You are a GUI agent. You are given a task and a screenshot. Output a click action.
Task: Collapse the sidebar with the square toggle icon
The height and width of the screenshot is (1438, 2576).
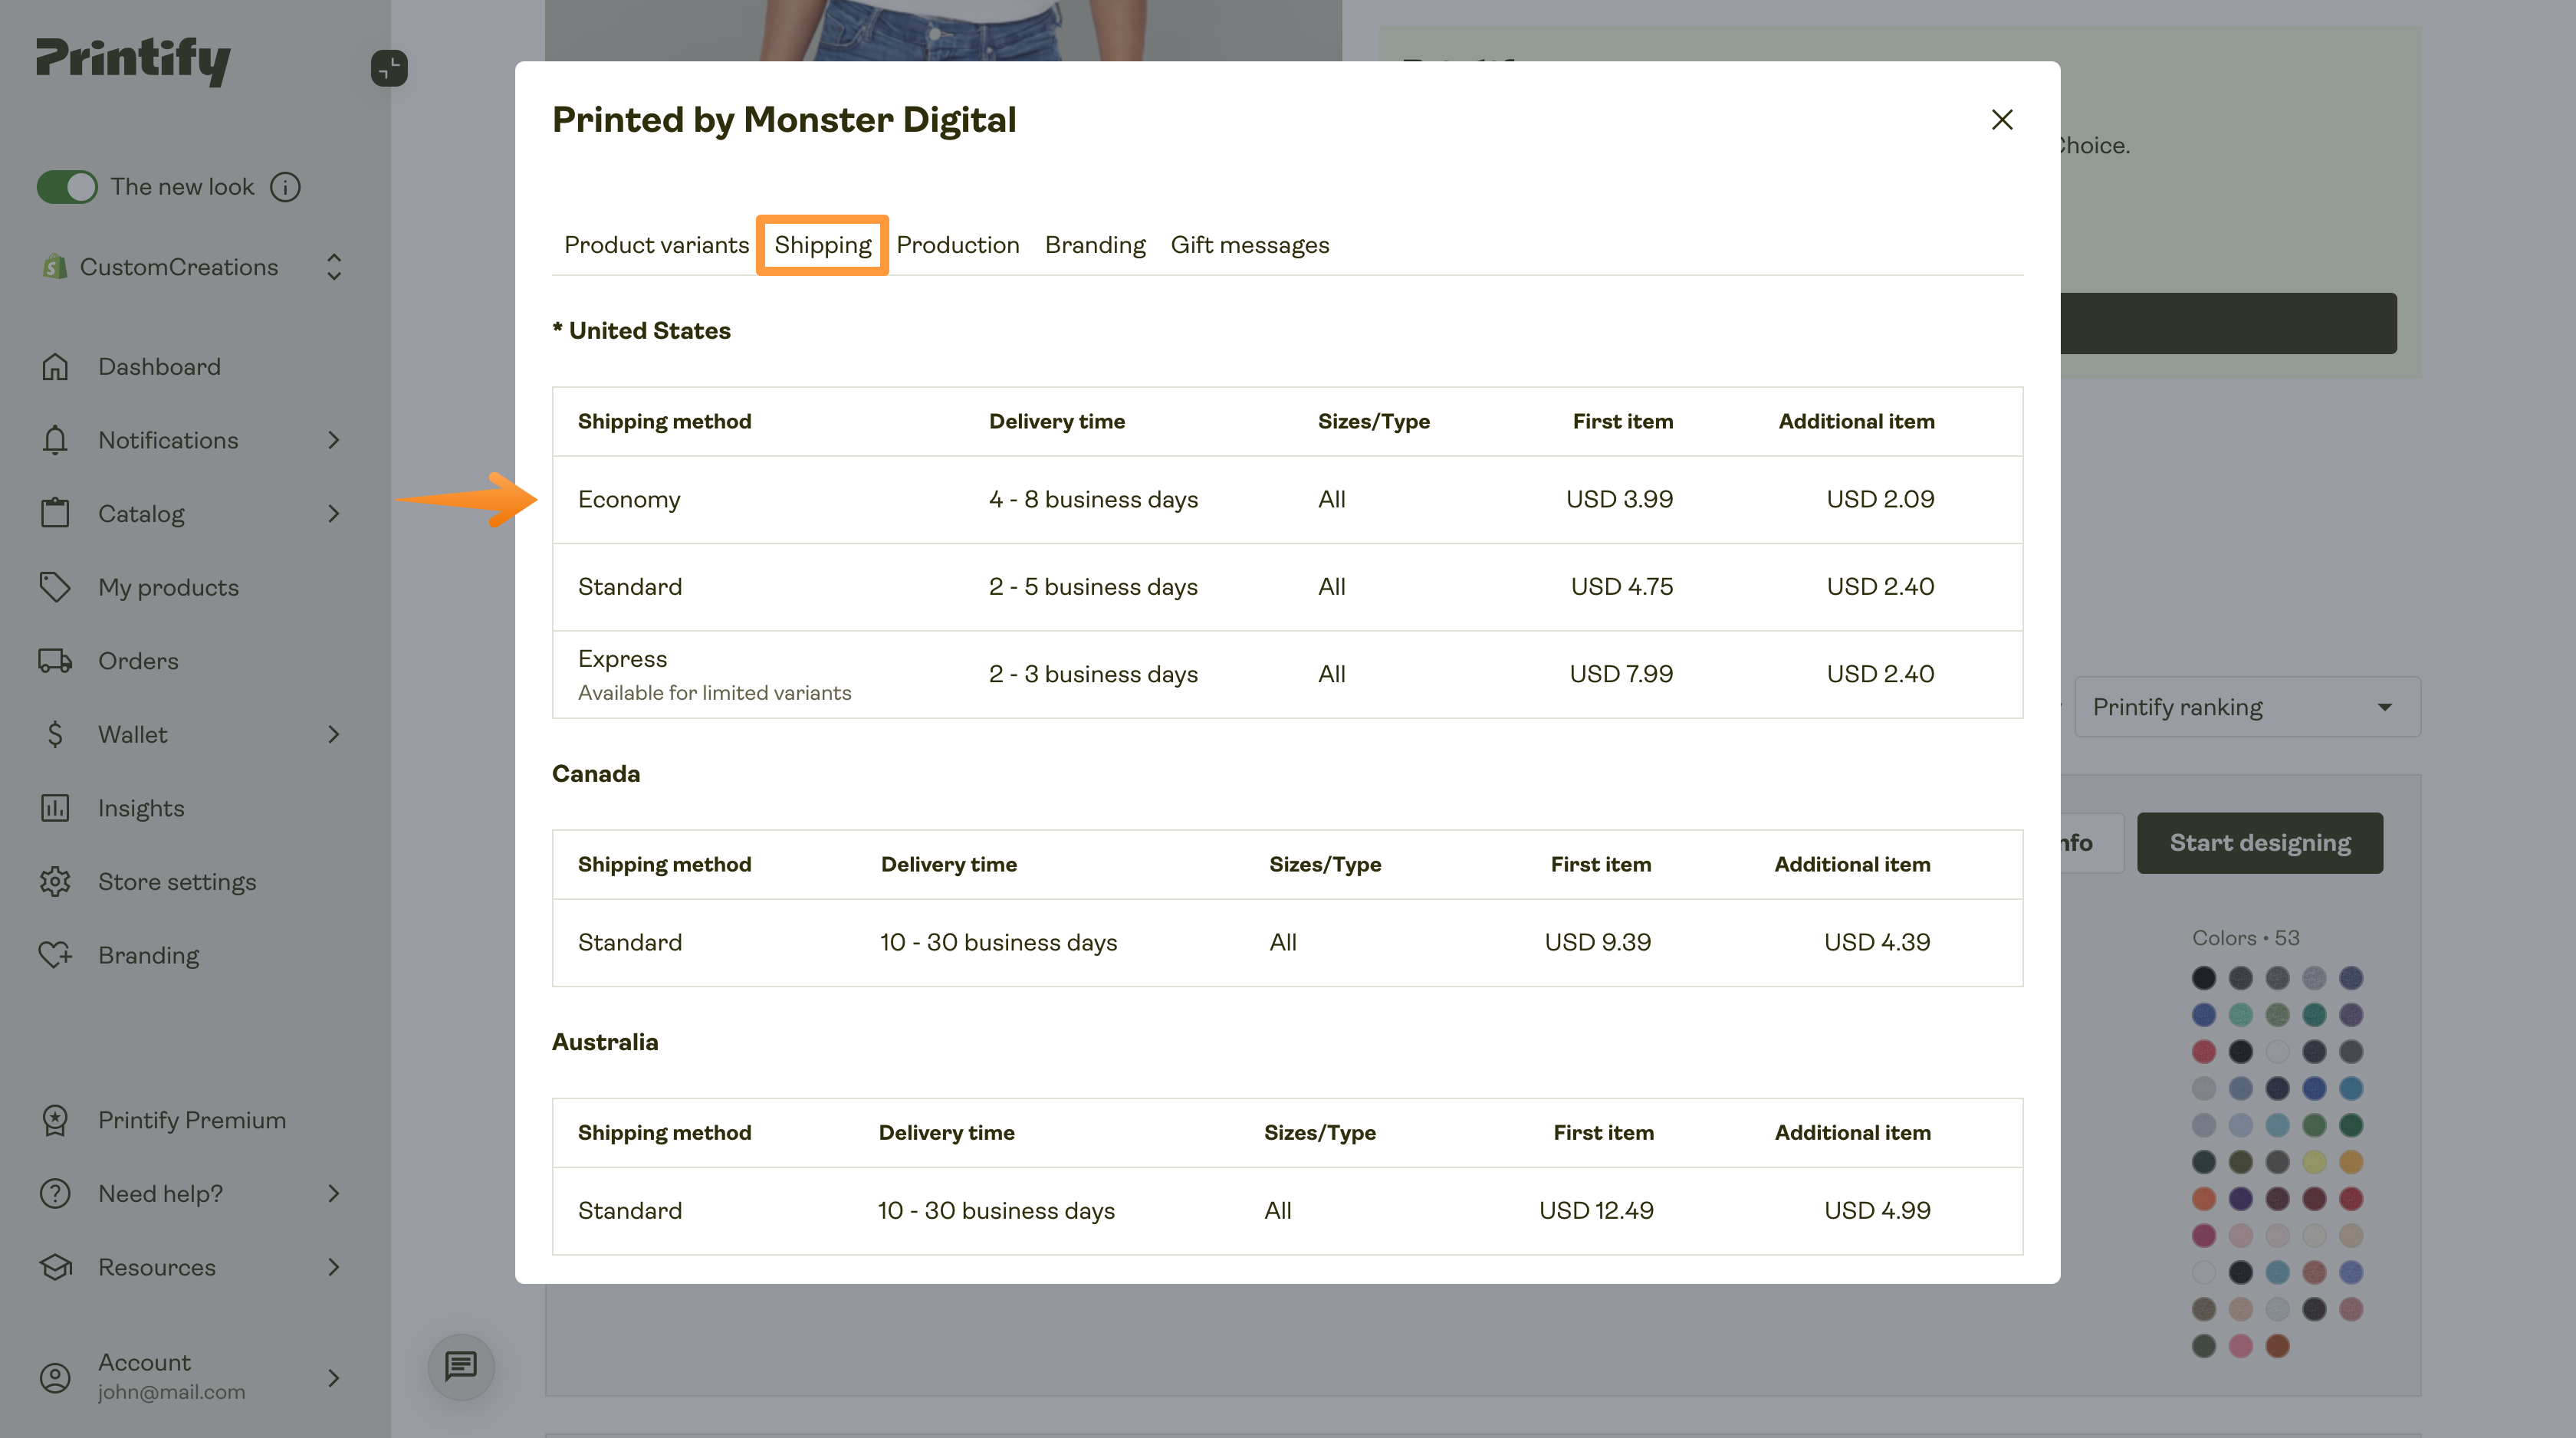(x=389, y=68)
